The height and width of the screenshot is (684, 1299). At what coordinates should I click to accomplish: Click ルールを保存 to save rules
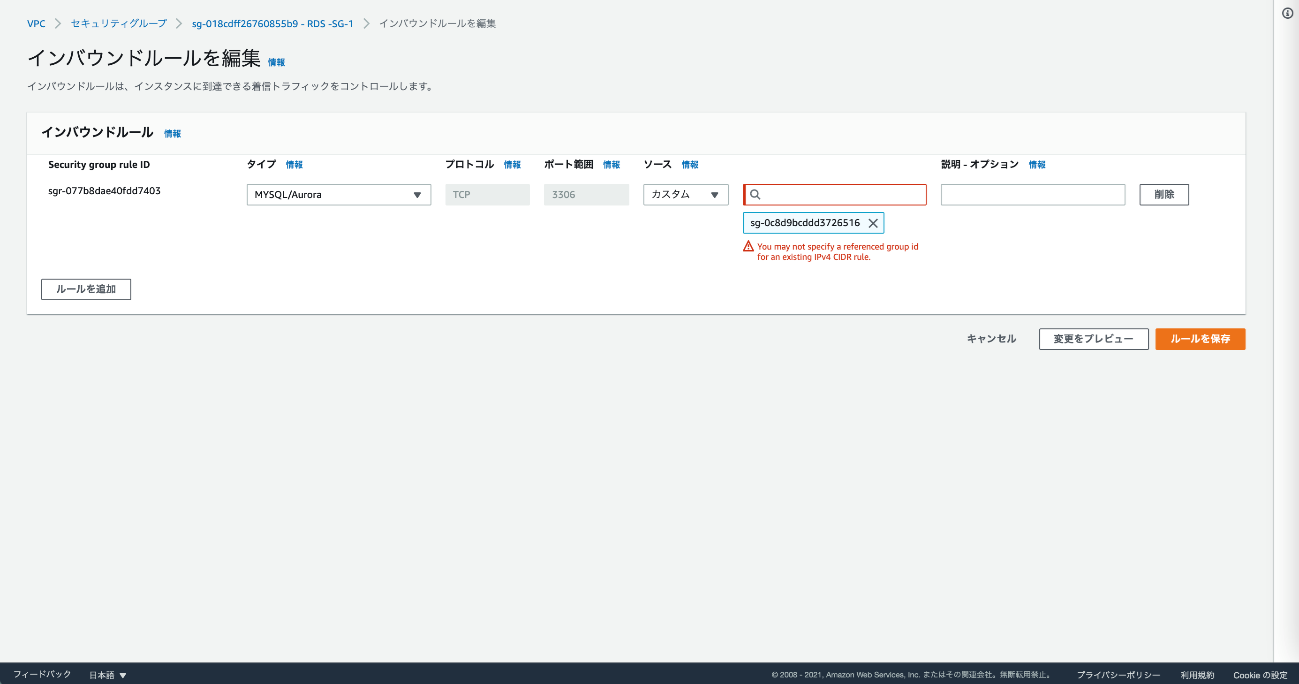[x=1200, y=339]
